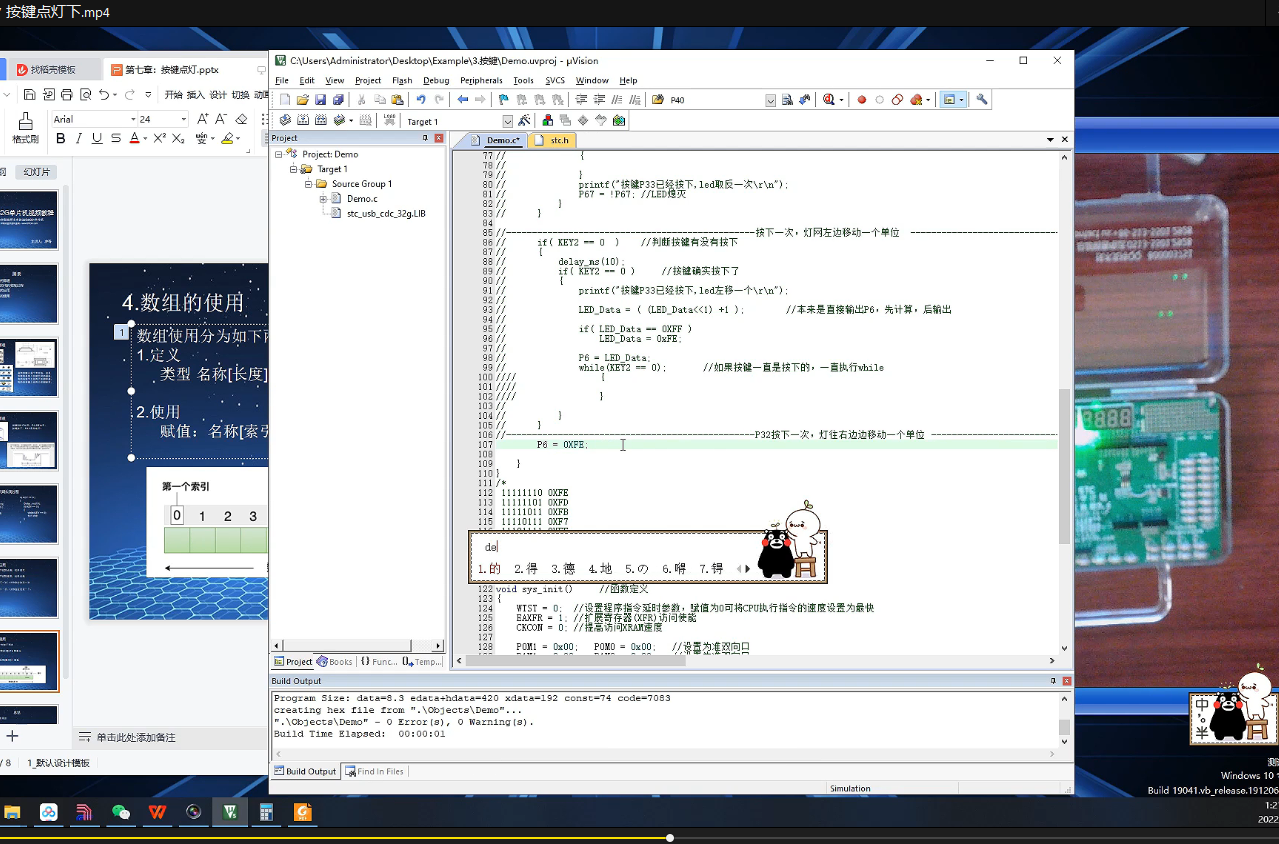The width and height of the screenshot is (1279, 844).
Task: Open the Arial font name dropdown
Action: tap(132, 119)
